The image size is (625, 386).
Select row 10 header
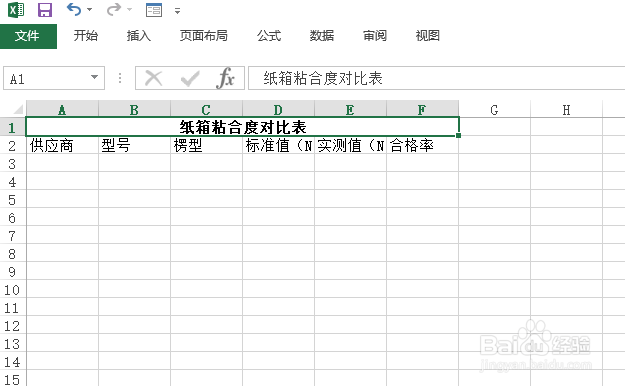click(12, 290)
